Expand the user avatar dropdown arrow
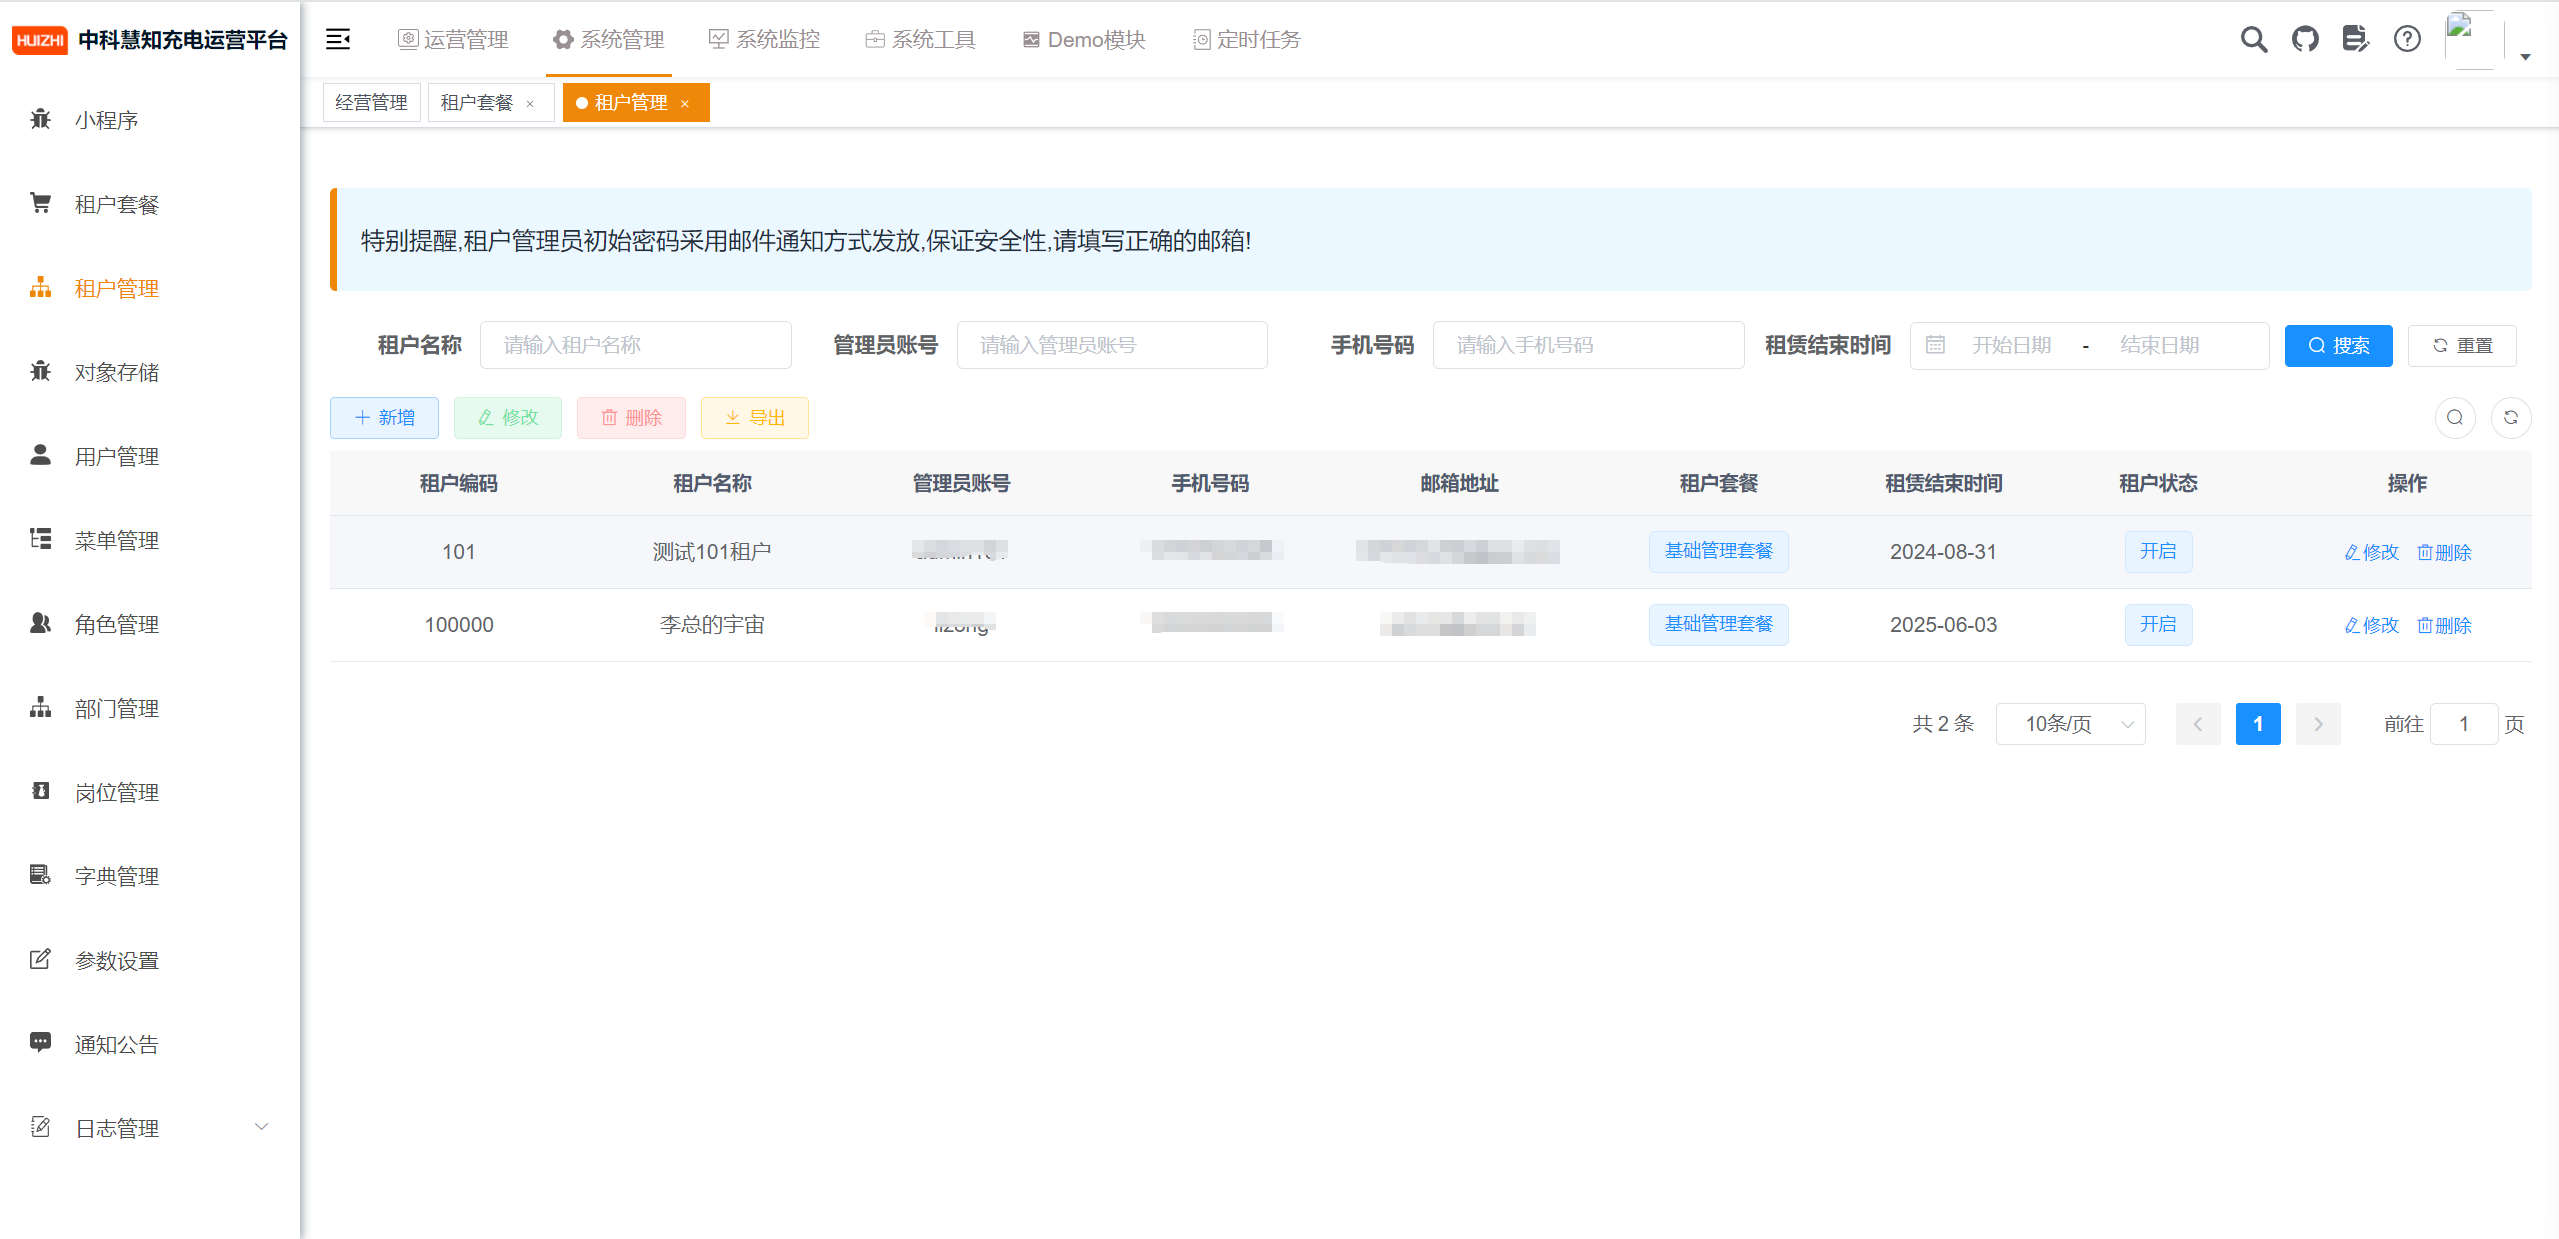This screenshot has width=2559, height=1239. click(x=2525, y=57)
